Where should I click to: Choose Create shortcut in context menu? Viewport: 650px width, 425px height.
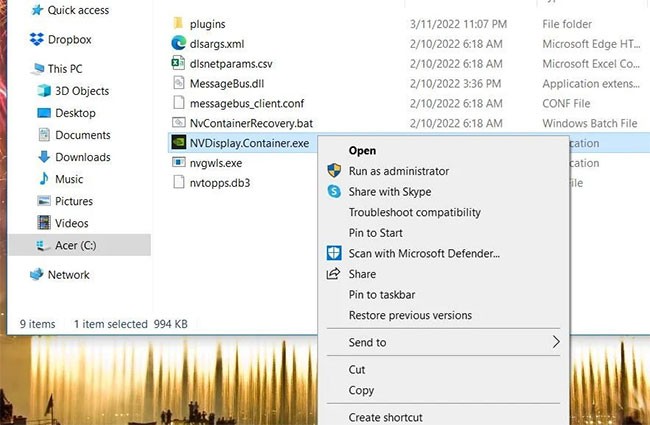pyautogui.click(x=385, y=417)
